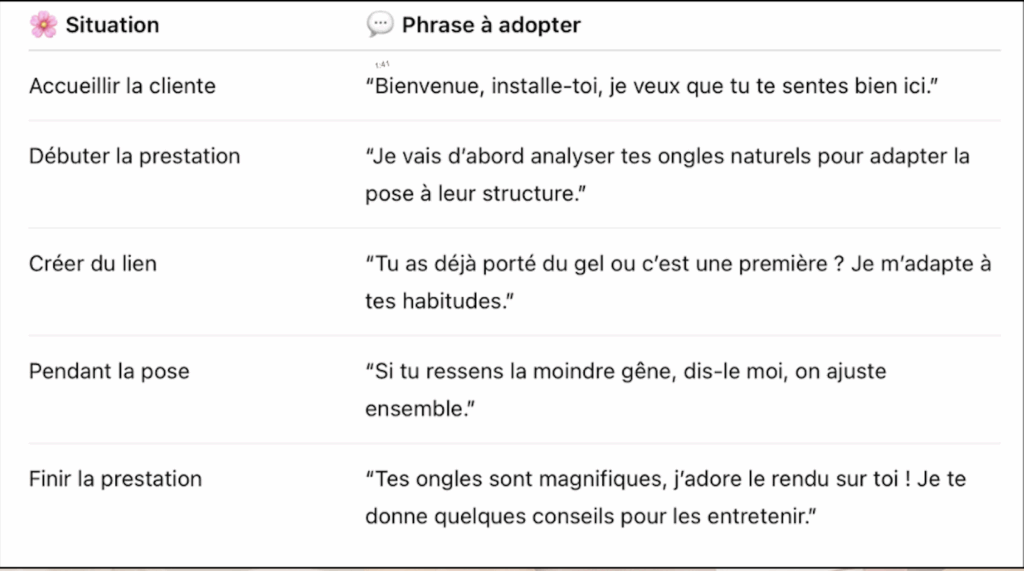The image size is (1024, 571).
Task: Click the line Tes ongles sont magnifiques
Action: click(x=665, y=479)
